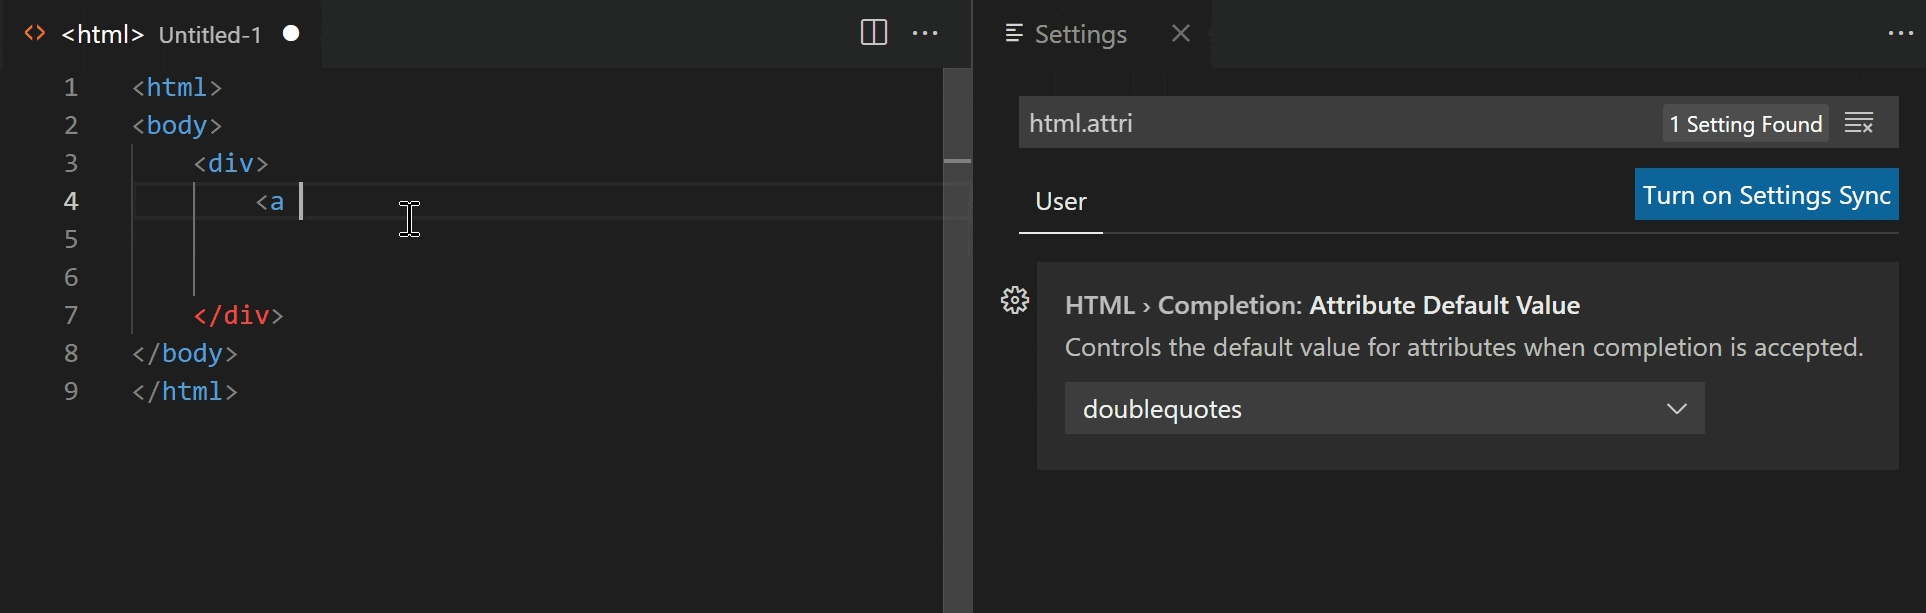Clear the settings search input
1926x613 pixels.
1859,123
